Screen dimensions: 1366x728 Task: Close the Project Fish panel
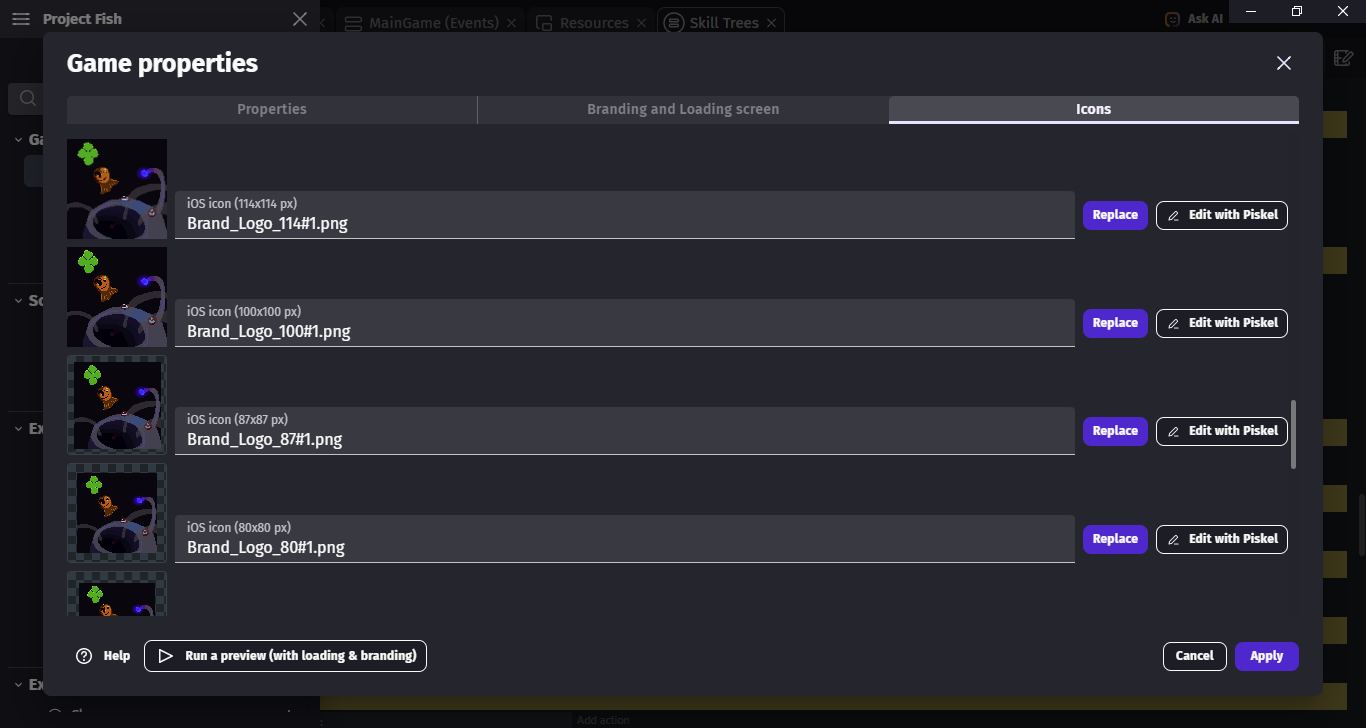(x=300, y=19)
